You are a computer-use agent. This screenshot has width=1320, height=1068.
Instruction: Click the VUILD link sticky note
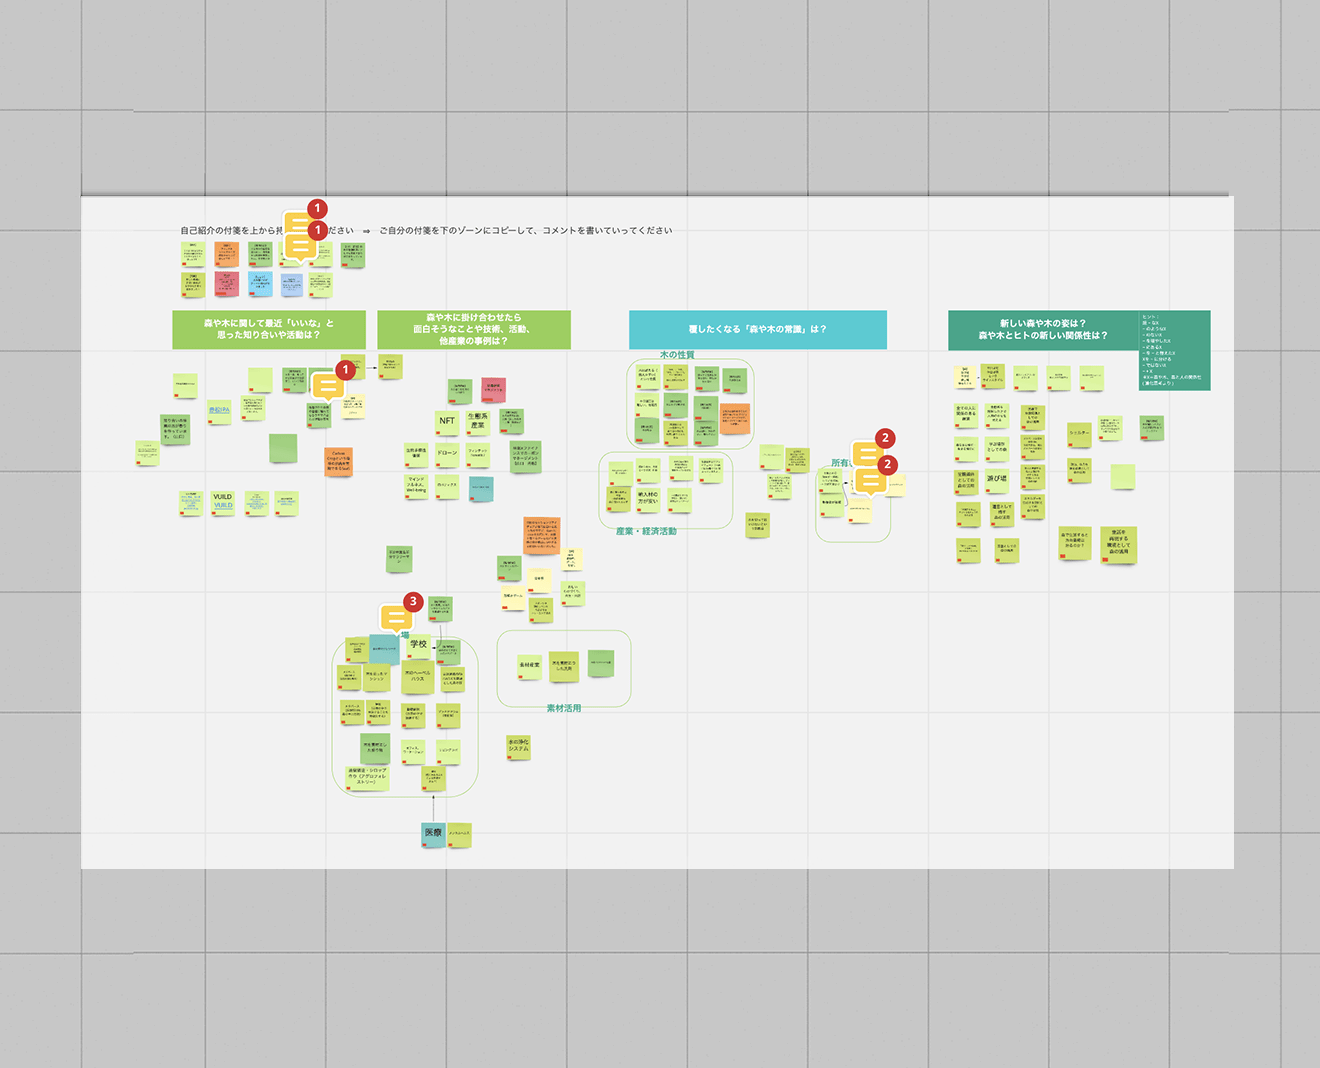tap(223, 501)
